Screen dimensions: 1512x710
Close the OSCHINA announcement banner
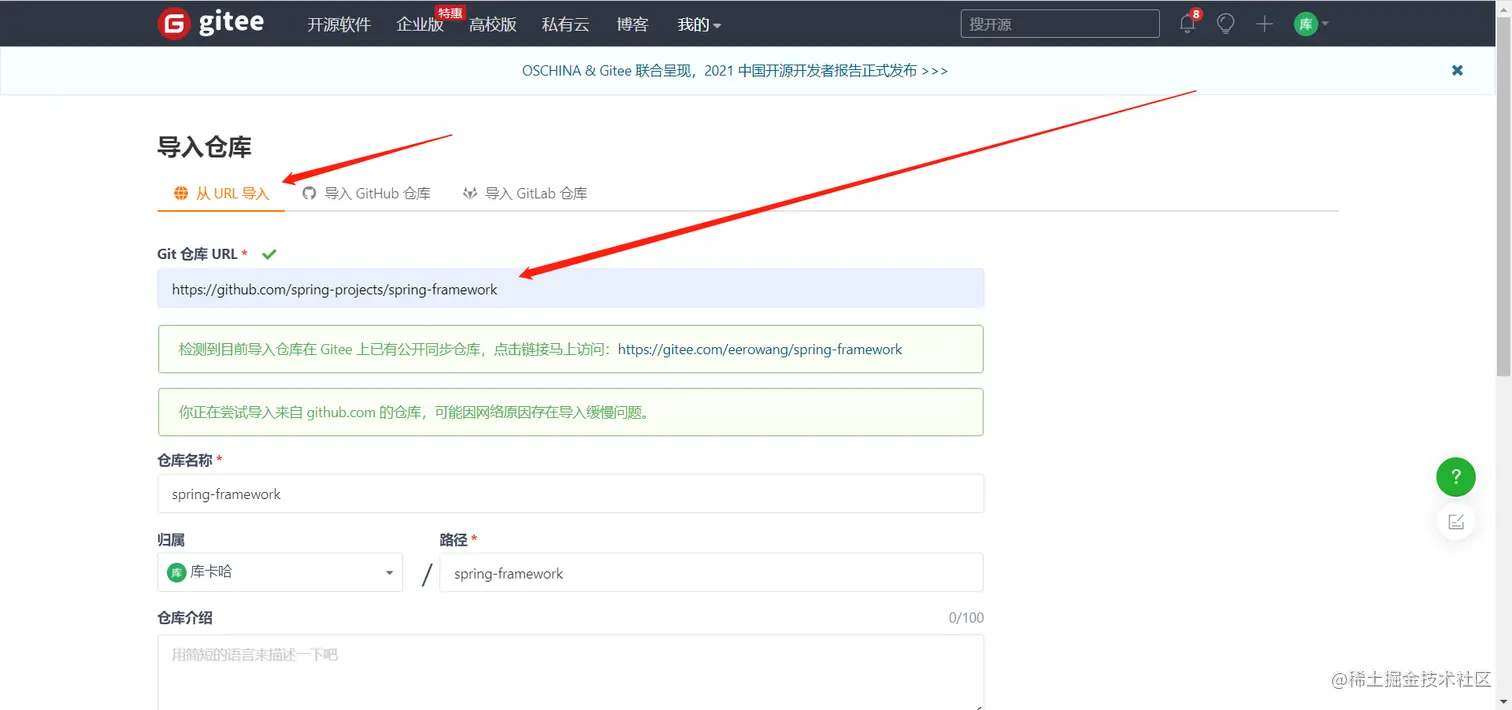(1457, 70)
